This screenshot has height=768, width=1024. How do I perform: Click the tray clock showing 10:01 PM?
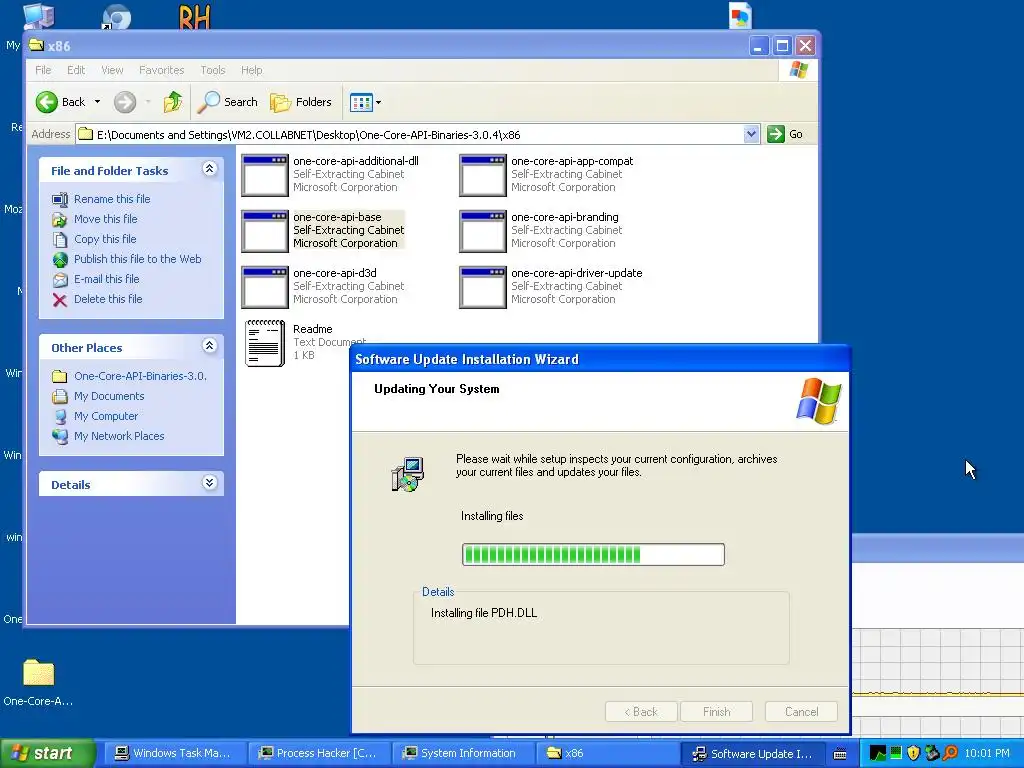[987, 753]
